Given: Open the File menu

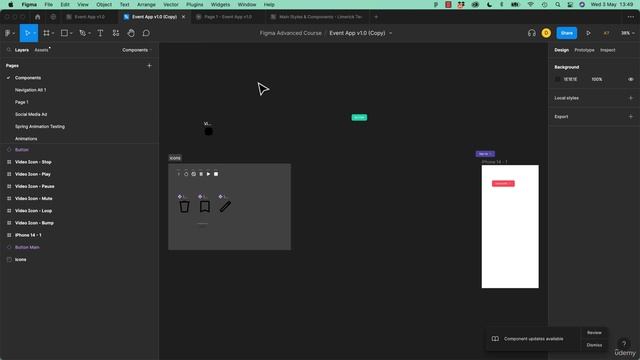Looking at the screenshot, I should click(49, 4).
